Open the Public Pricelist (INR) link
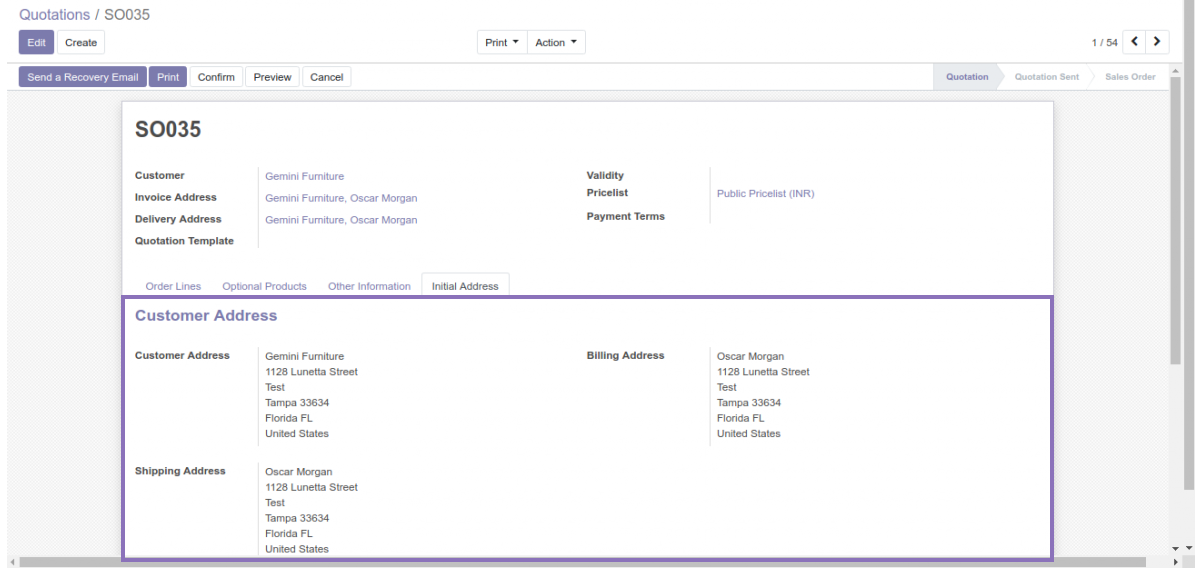The image size is (1197, 571). click(x=765, y=193)
